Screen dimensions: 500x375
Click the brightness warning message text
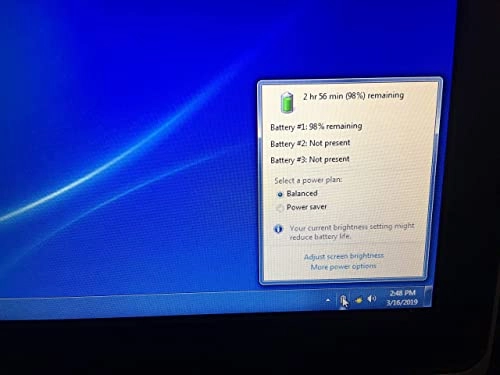coord(352,231)
